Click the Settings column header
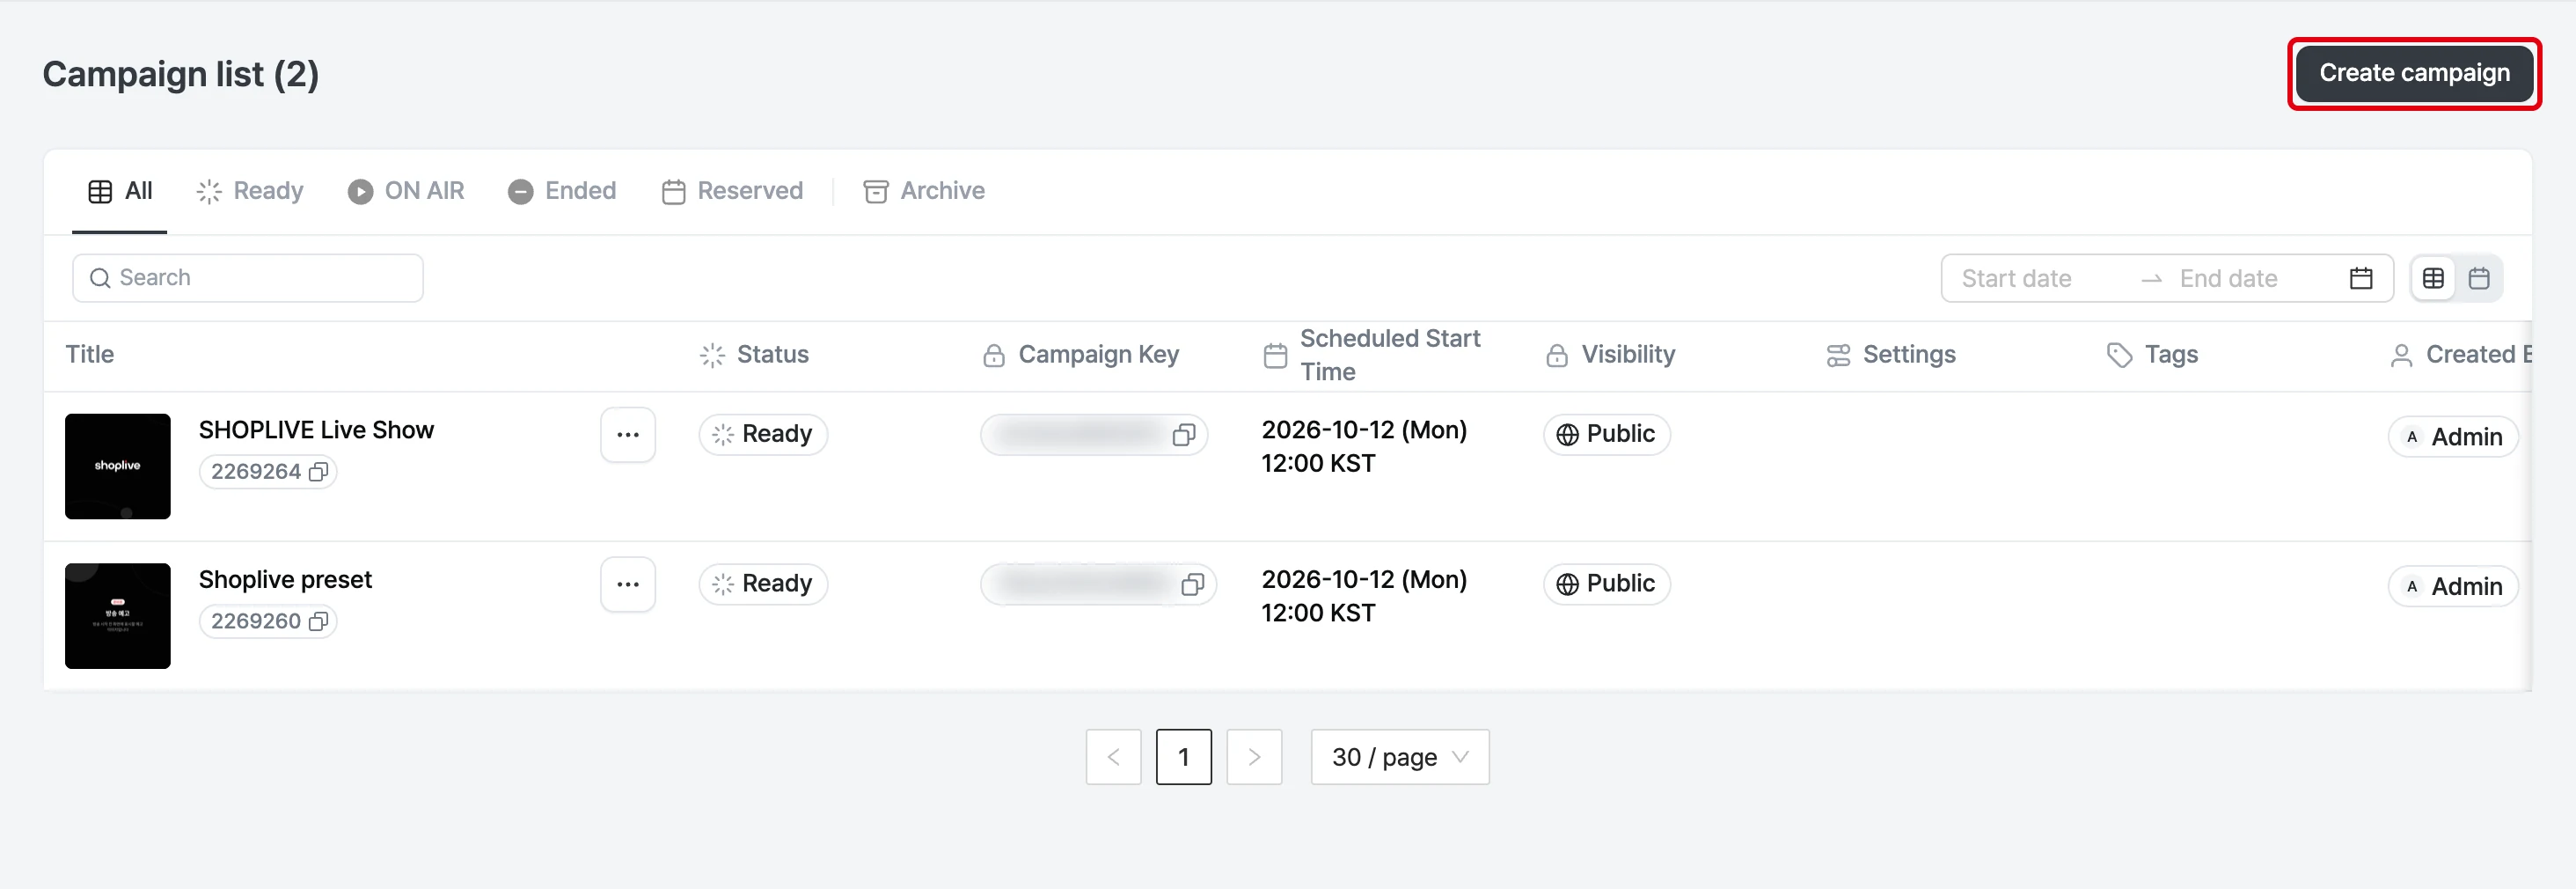Viewport: 2576px width, 889px height. click(1891, 355)
